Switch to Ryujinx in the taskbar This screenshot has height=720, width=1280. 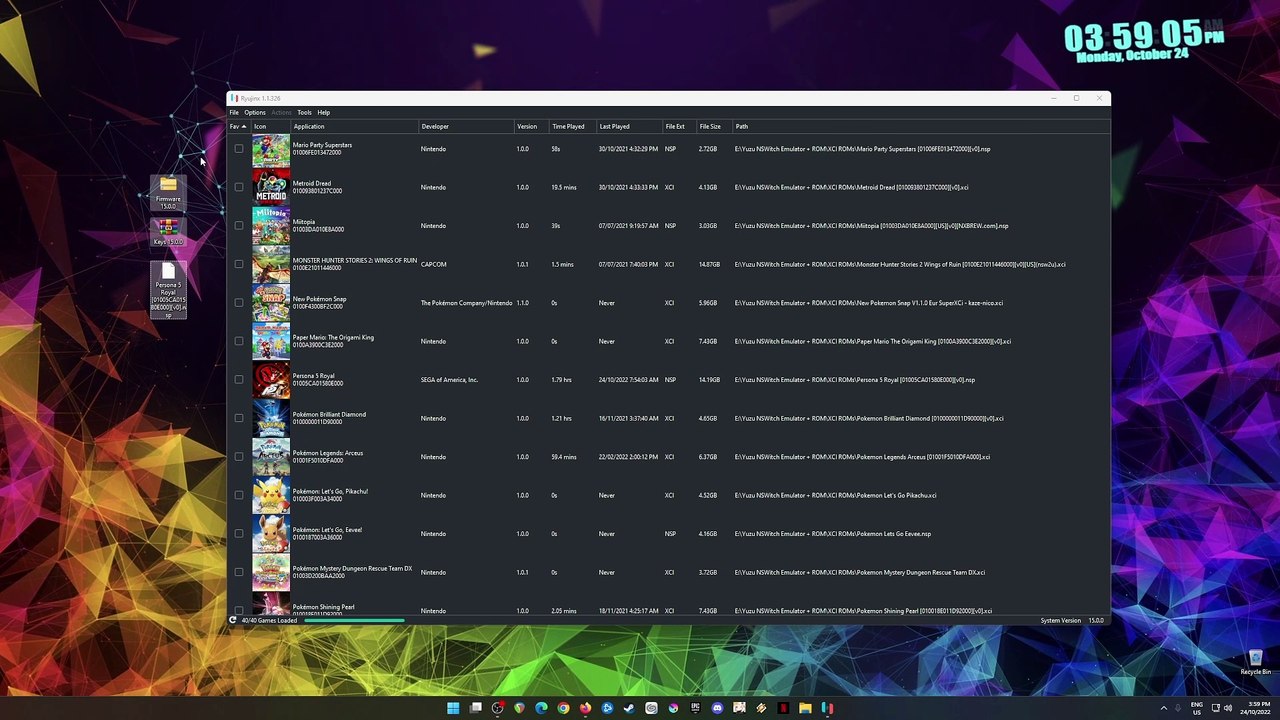pyautogui.click(x=827, y=708)
